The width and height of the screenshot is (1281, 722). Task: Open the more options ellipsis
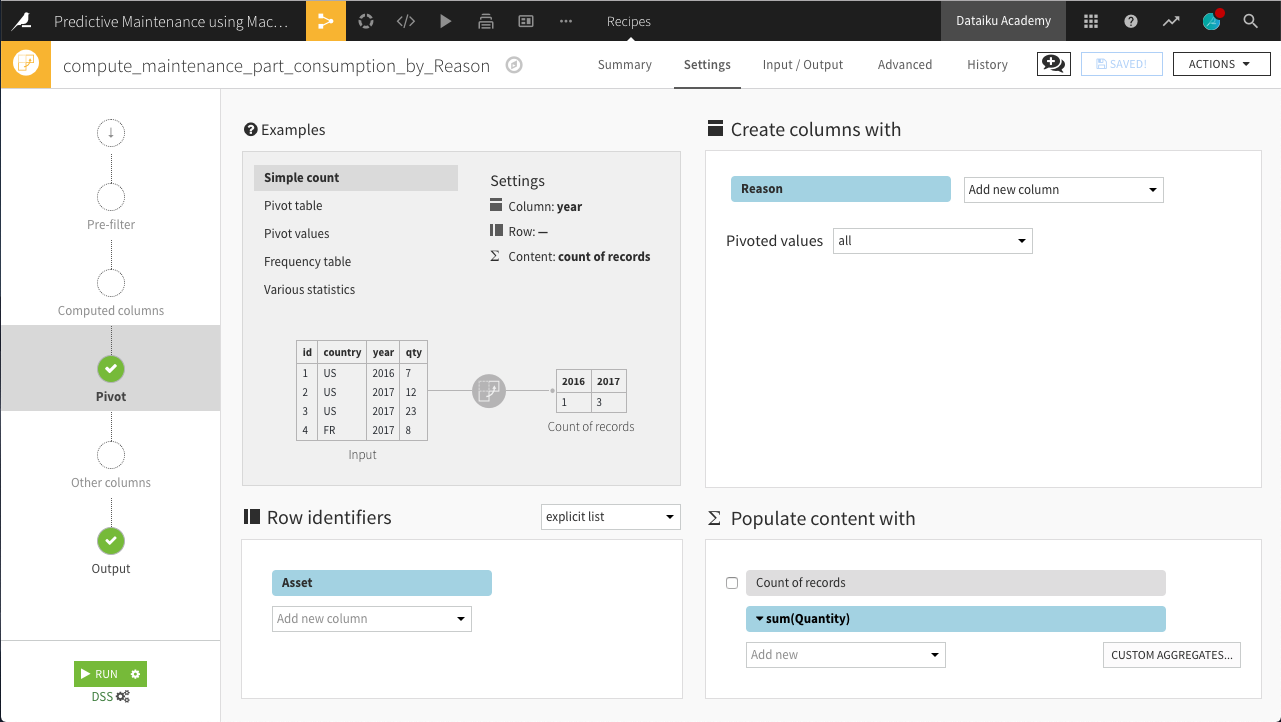click(566, 21)
